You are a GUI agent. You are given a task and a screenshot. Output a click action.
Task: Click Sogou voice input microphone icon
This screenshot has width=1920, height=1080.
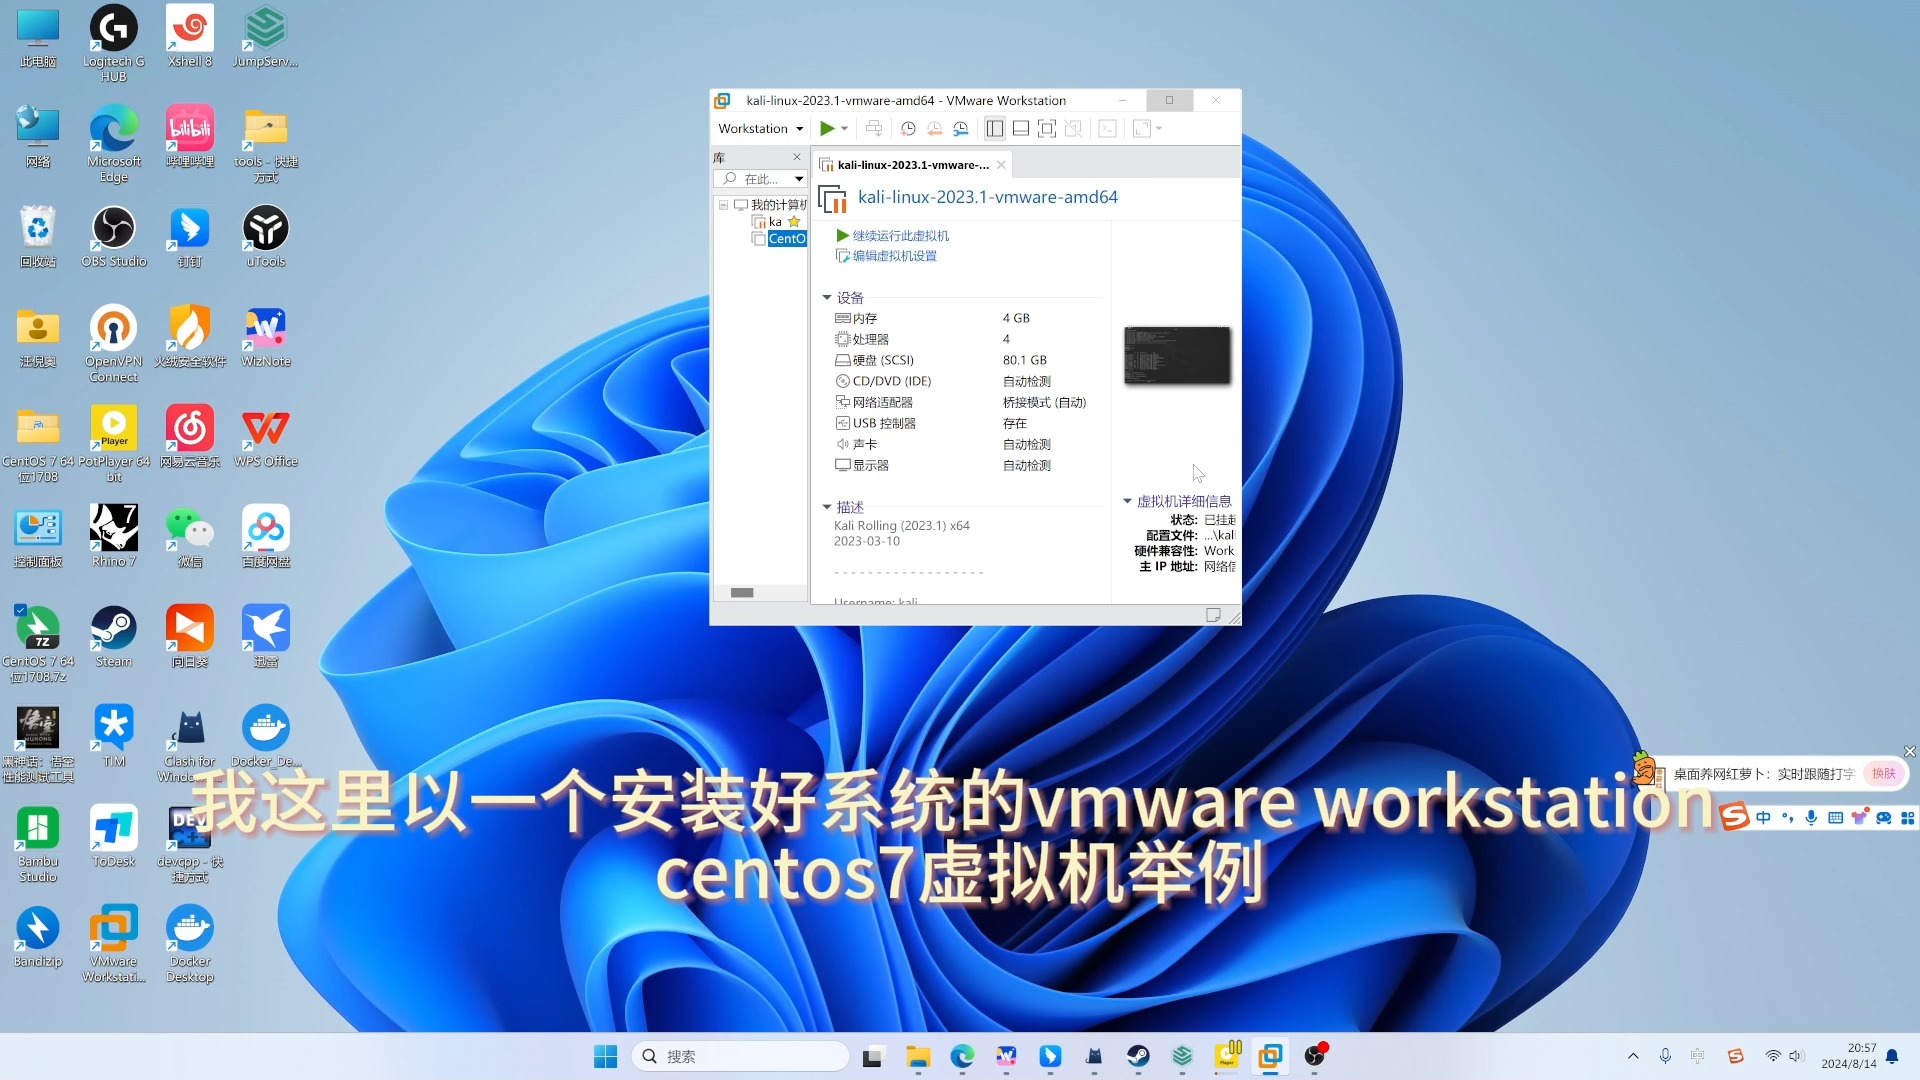tap(1811, 818)
